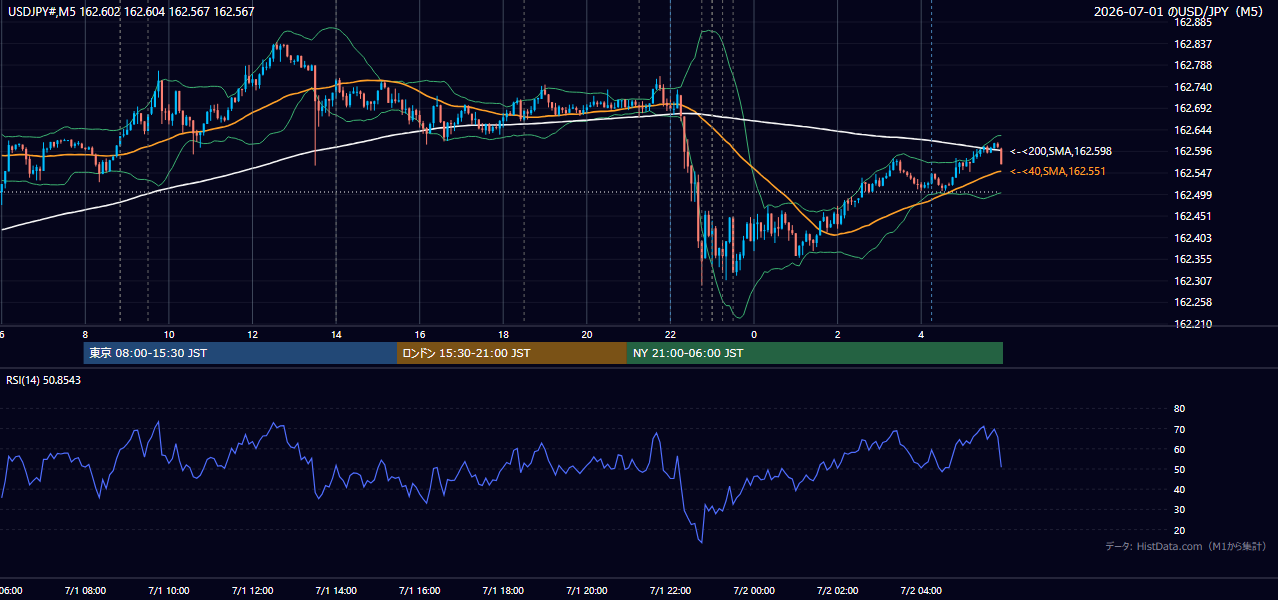Select the NY 21:00-06:00 JST session bar

coord(815,353)
